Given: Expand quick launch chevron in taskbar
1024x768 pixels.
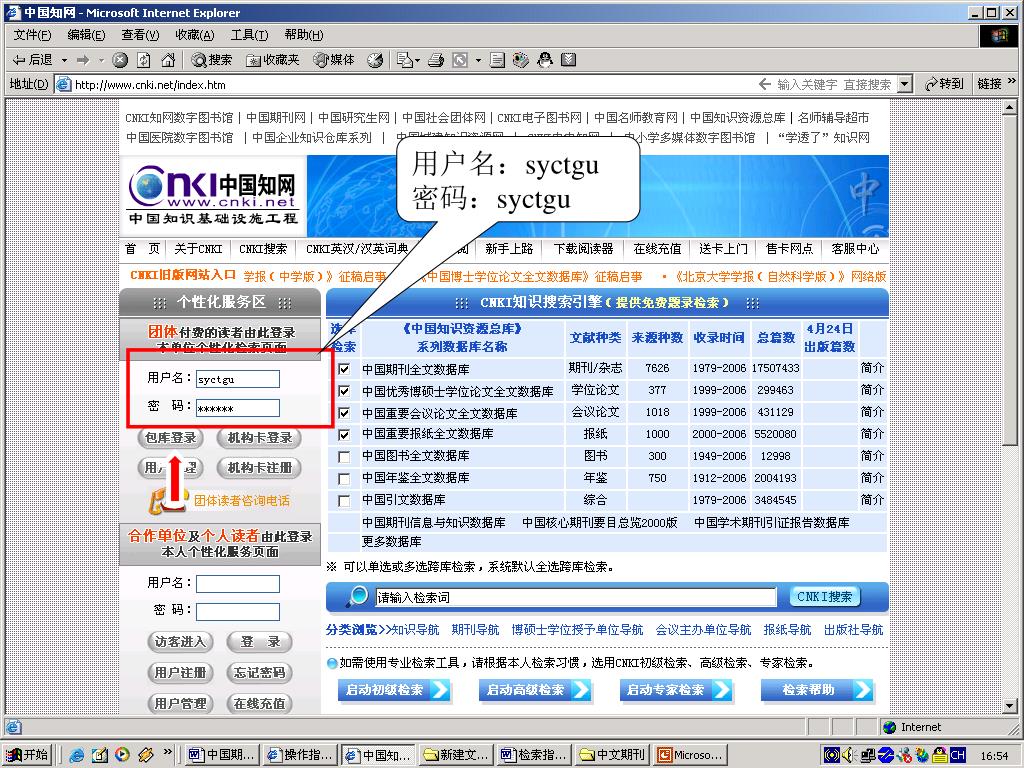Looking at the screenshot, I should pyautogui.click(x=168, y=752).
